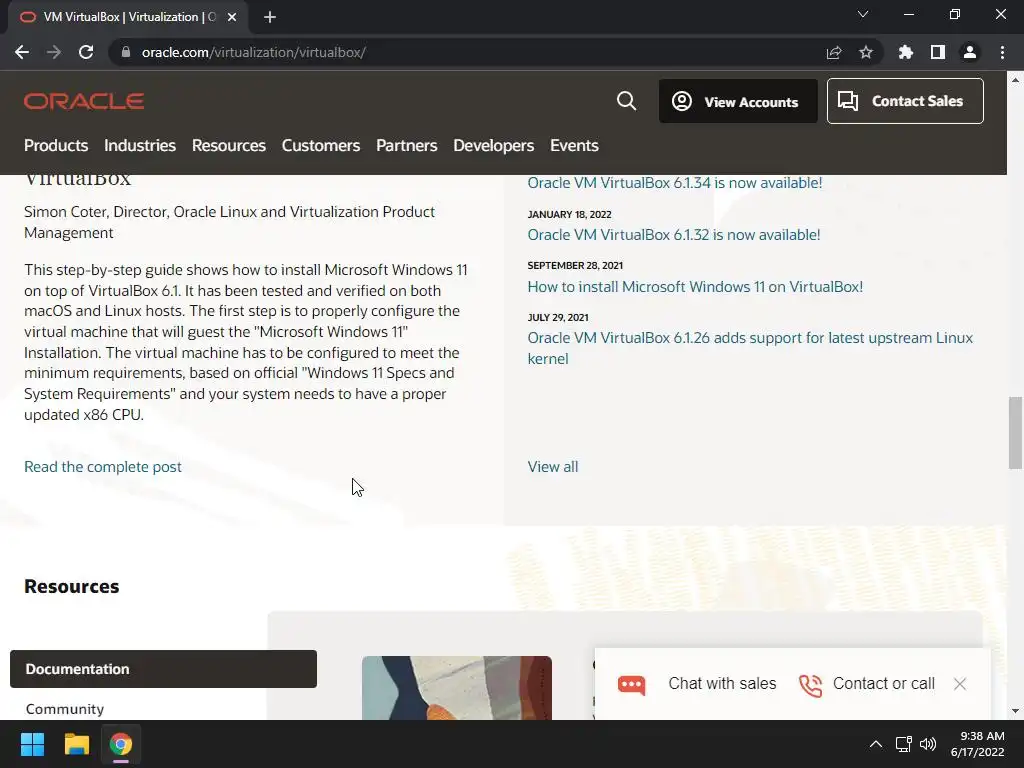The height and width of the screenshot is (768, 1024).
Task: Share this page via share icon
Action: pos(834,52)
